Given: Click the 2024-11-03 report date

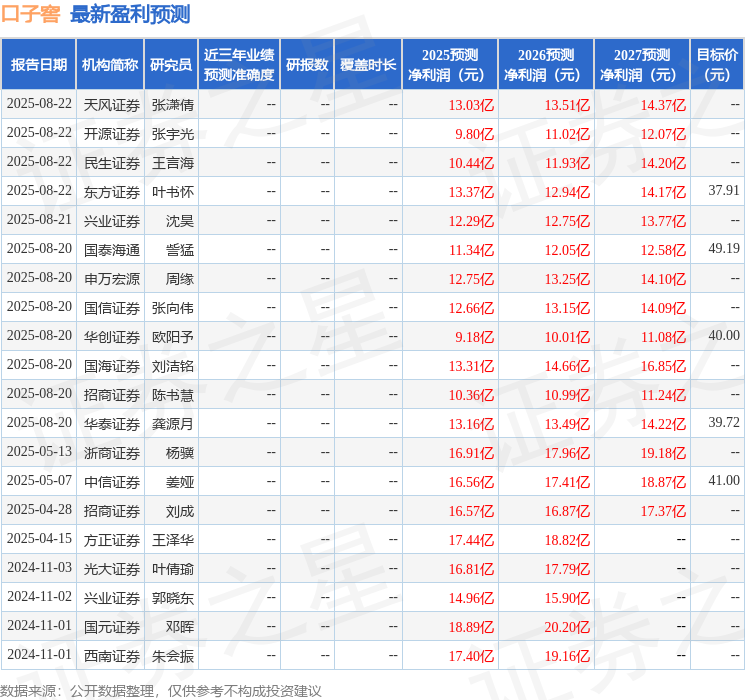Looking at the screenshot, I should (x=39, y=567).
